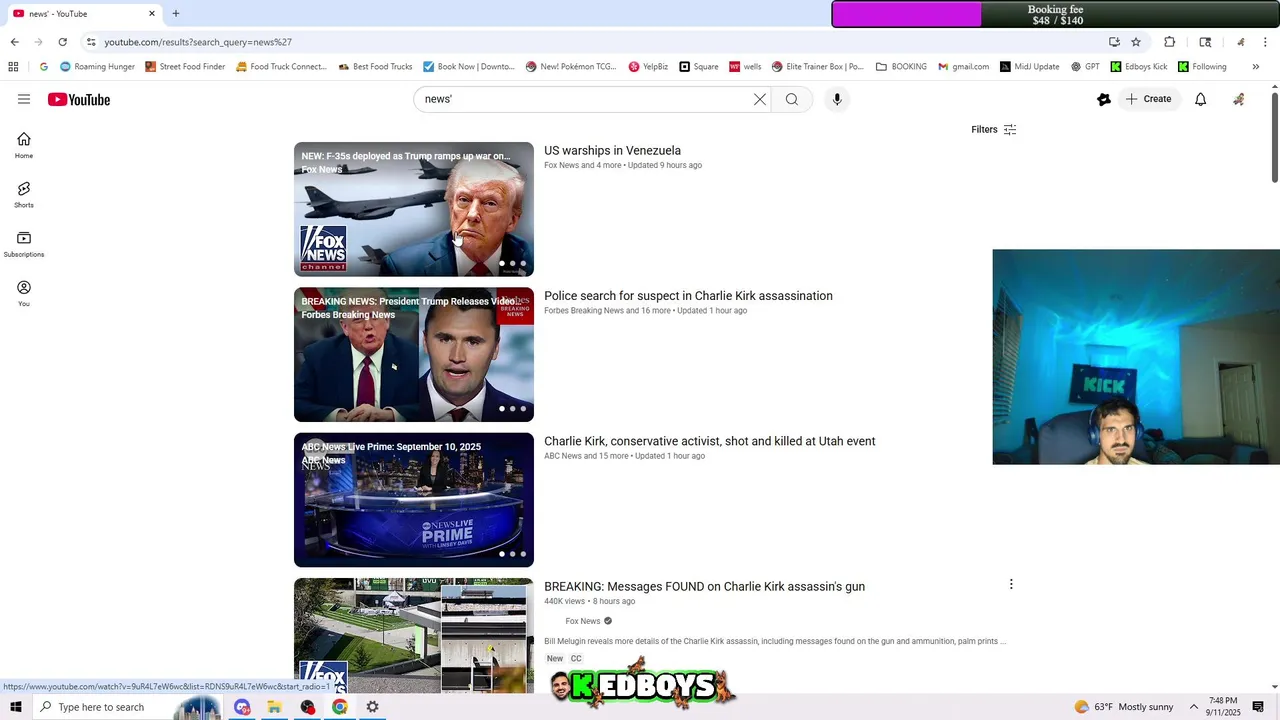Show hidden system tray icons
Screen dimensions: 1280x720
pos(1193,707)
